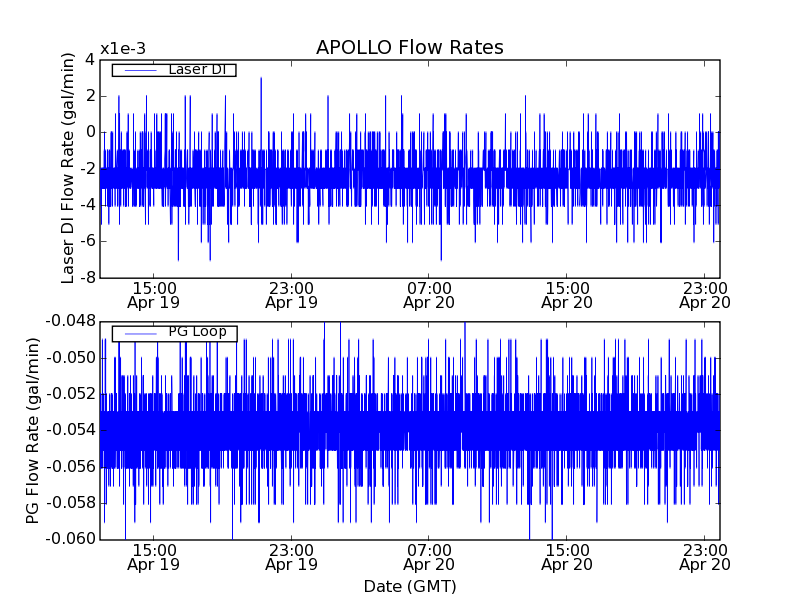This screenshot has width=800, height=600.
Task: Click the 'Date (GMT)' x-axis label
Action: 410,586
